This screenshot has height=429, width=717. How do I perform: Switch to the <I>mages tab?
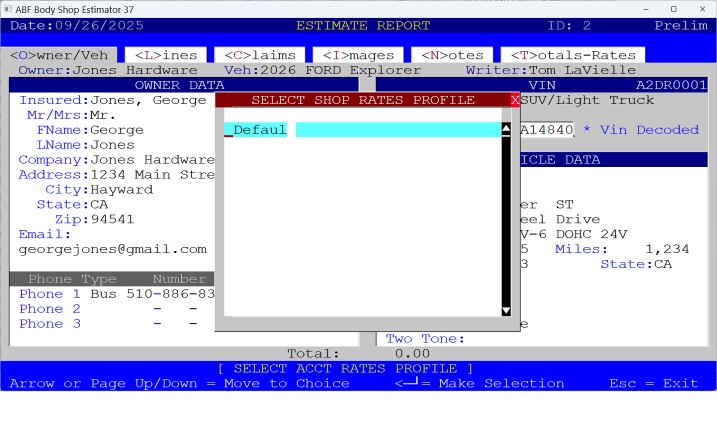[x=358, y=55]
